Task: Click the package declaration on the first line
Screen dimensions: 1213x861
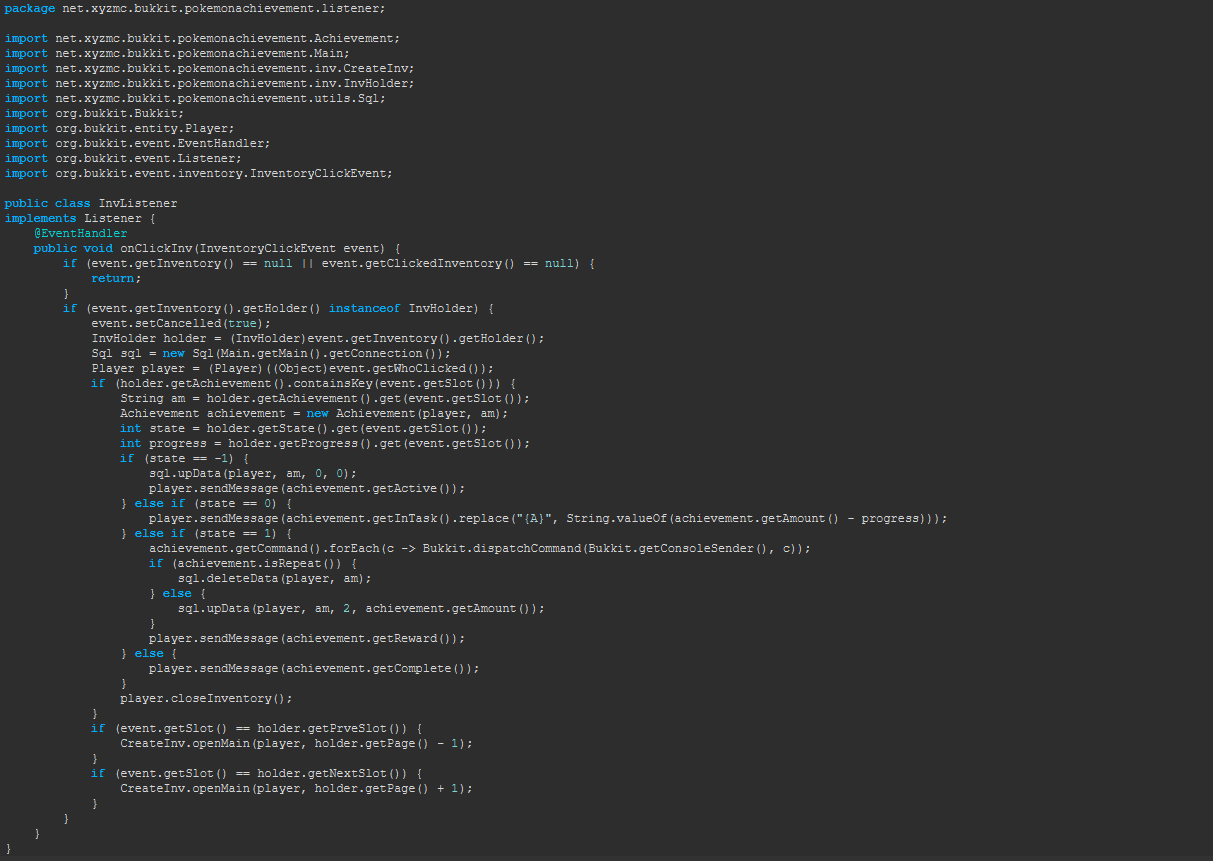Action: 195,8
